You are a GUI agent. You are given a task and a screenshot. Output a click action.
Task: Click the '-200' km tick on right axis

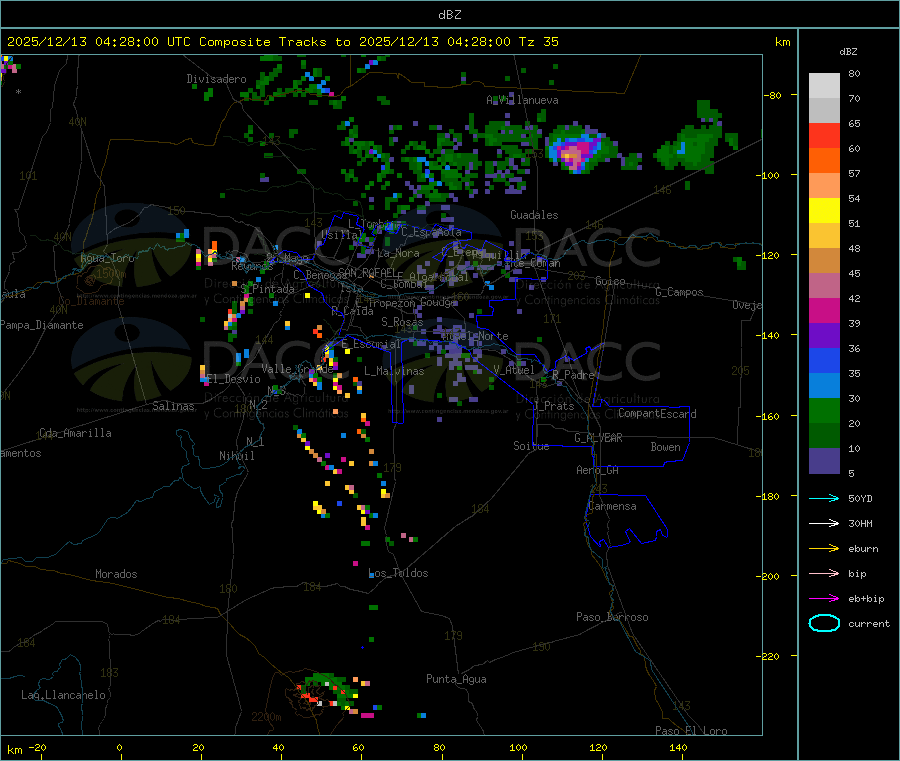770,576
